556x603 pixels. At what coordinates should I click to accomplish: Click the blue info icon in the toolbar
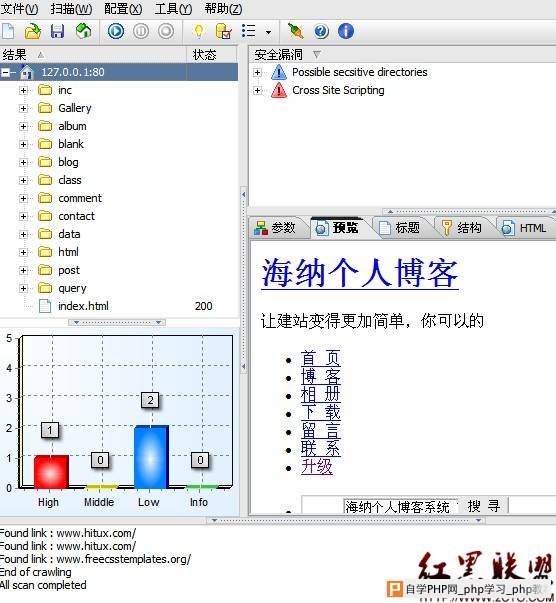(x=346, y=31)
